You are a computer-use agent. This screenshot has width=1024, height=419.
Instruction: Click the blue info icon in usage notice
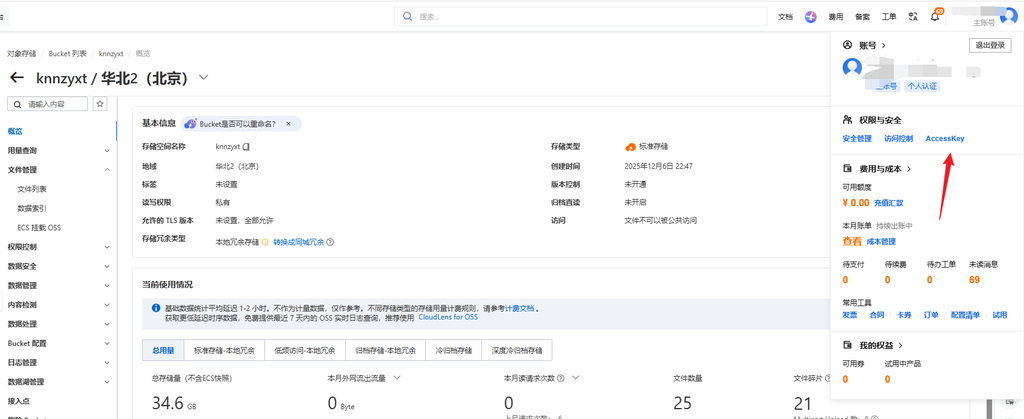coord(156,308)
